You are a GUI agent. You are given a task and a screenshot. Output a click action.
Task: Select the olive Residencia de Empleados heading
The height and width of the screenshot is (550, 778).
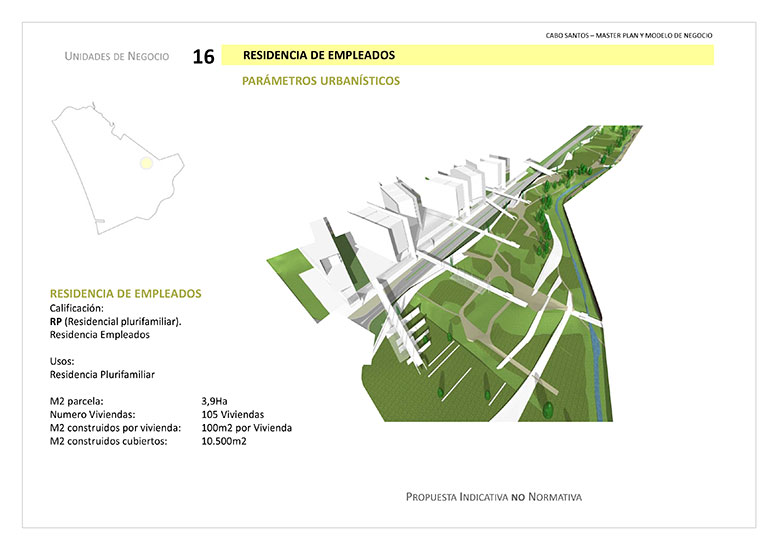coord(126,294)
